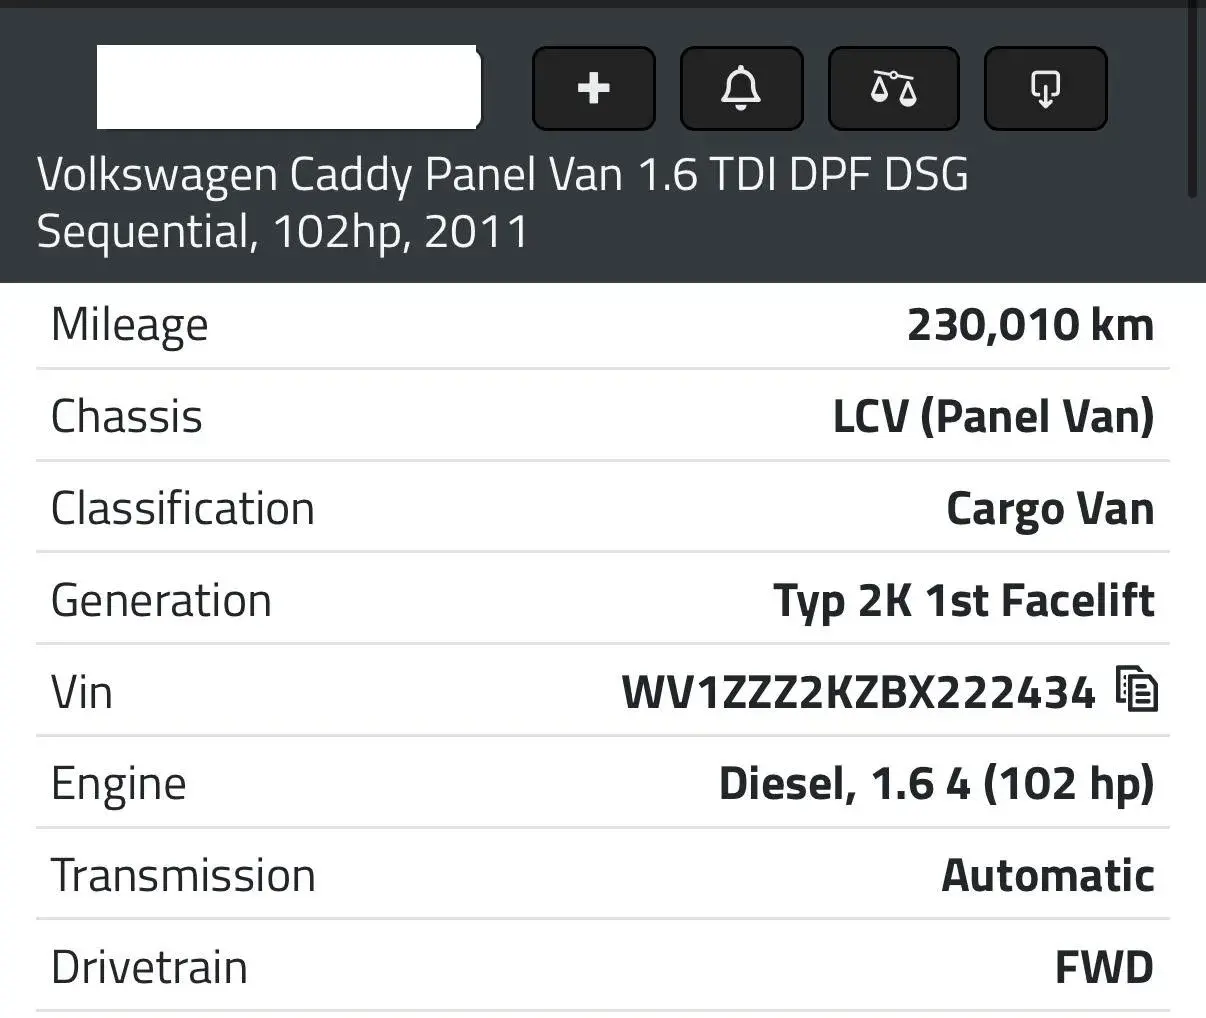The image size is (1206, 1018).
Task: Click the scrollbar at the right edge
Action: (1191, 100)
